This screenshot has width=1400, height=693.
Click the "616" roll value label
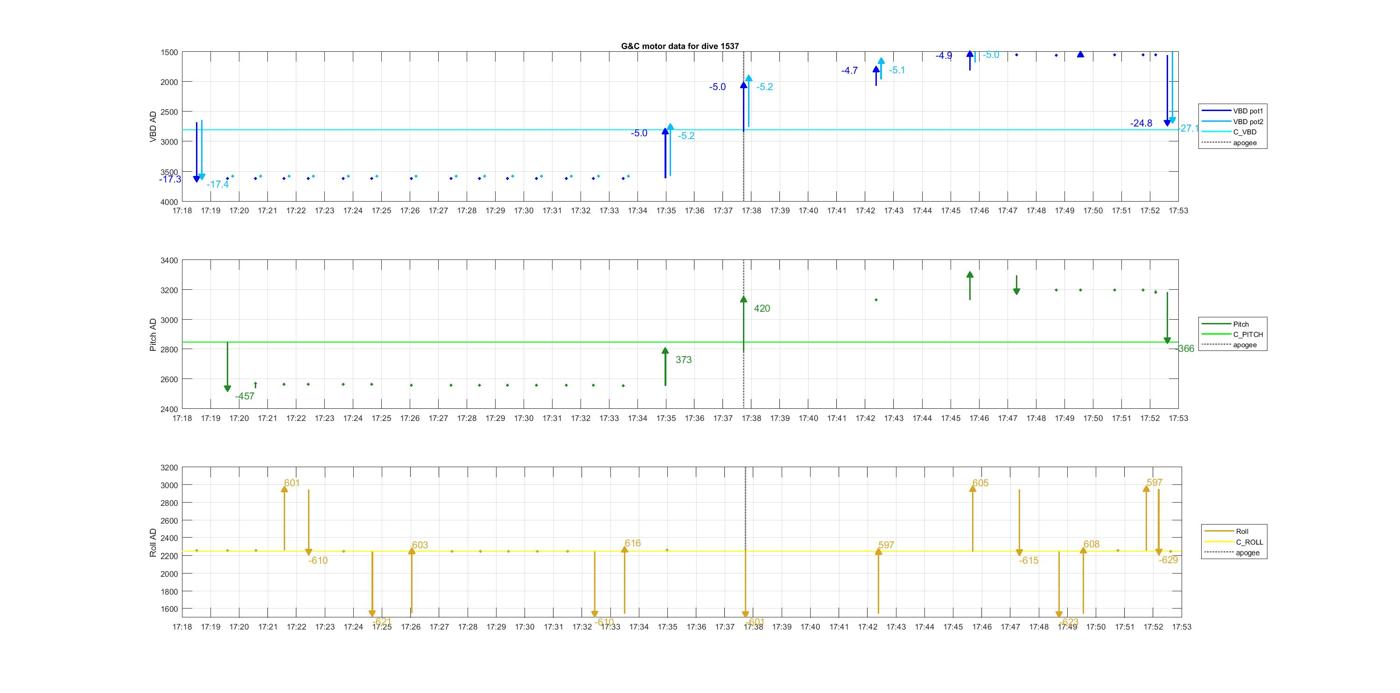(x=633, y=543)
